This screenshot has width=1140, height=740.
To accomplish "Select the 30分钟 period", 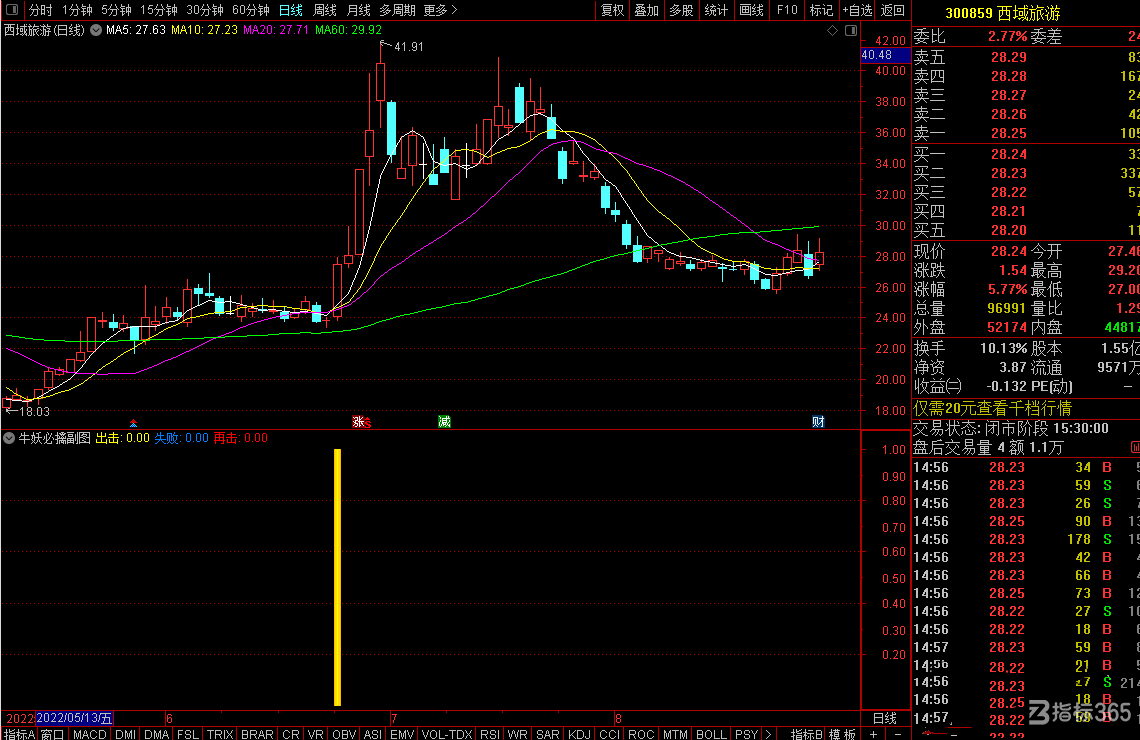I will [x=205, y=10].
